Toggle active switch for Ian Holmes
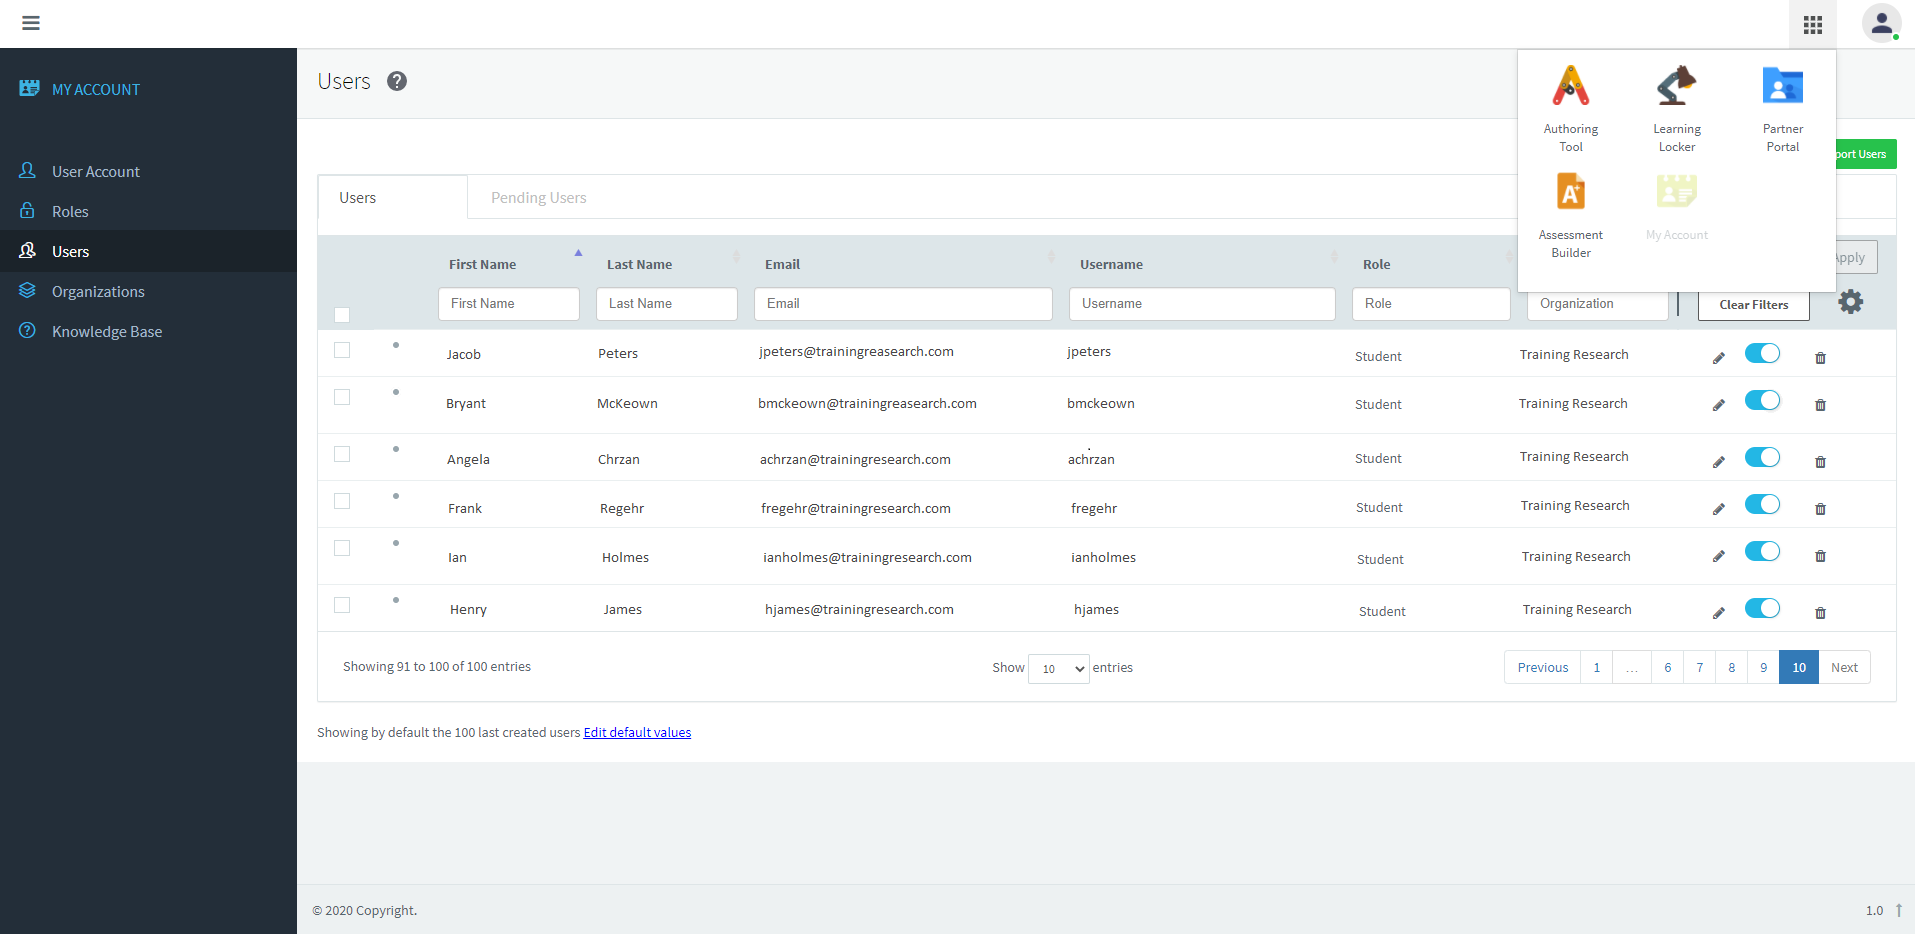 pos(1762,551)
